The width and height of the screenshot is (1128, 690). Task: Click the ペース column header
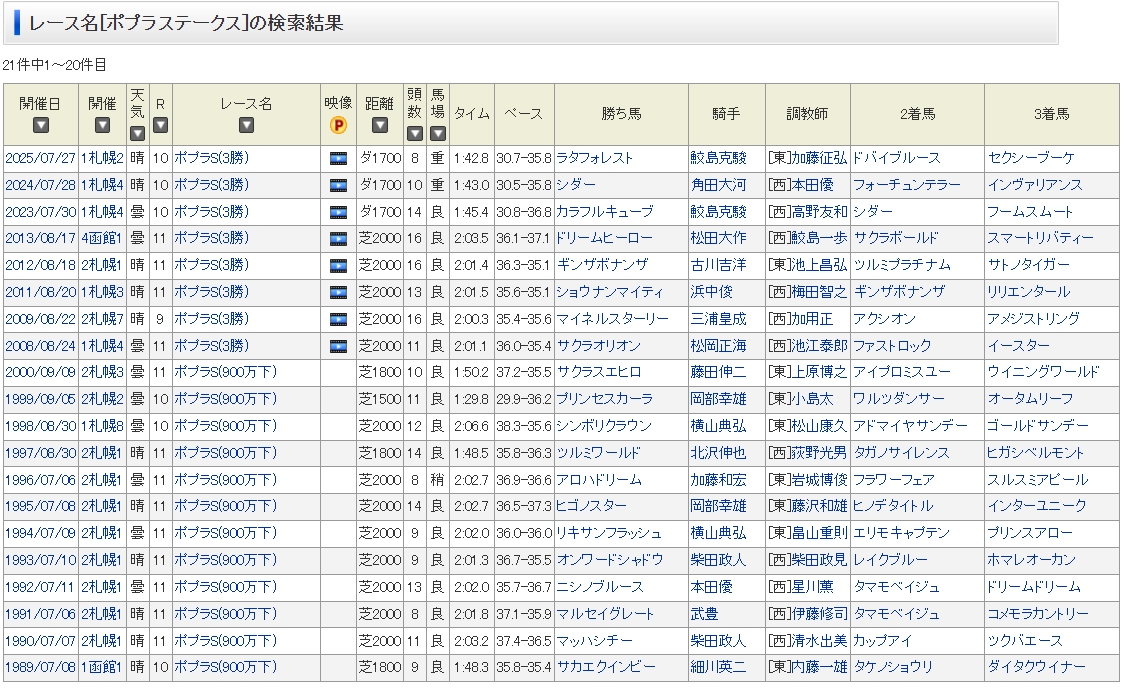pos(524,114)
